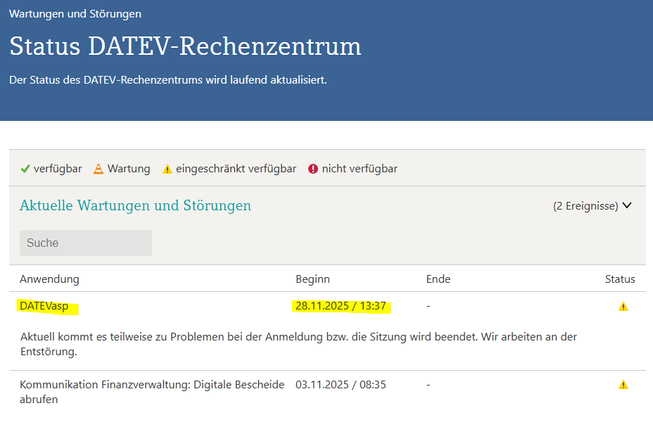The image size is (653, 422).
Task: Click the subtitle about laufend aktualisiert
Action: point(168,80)
